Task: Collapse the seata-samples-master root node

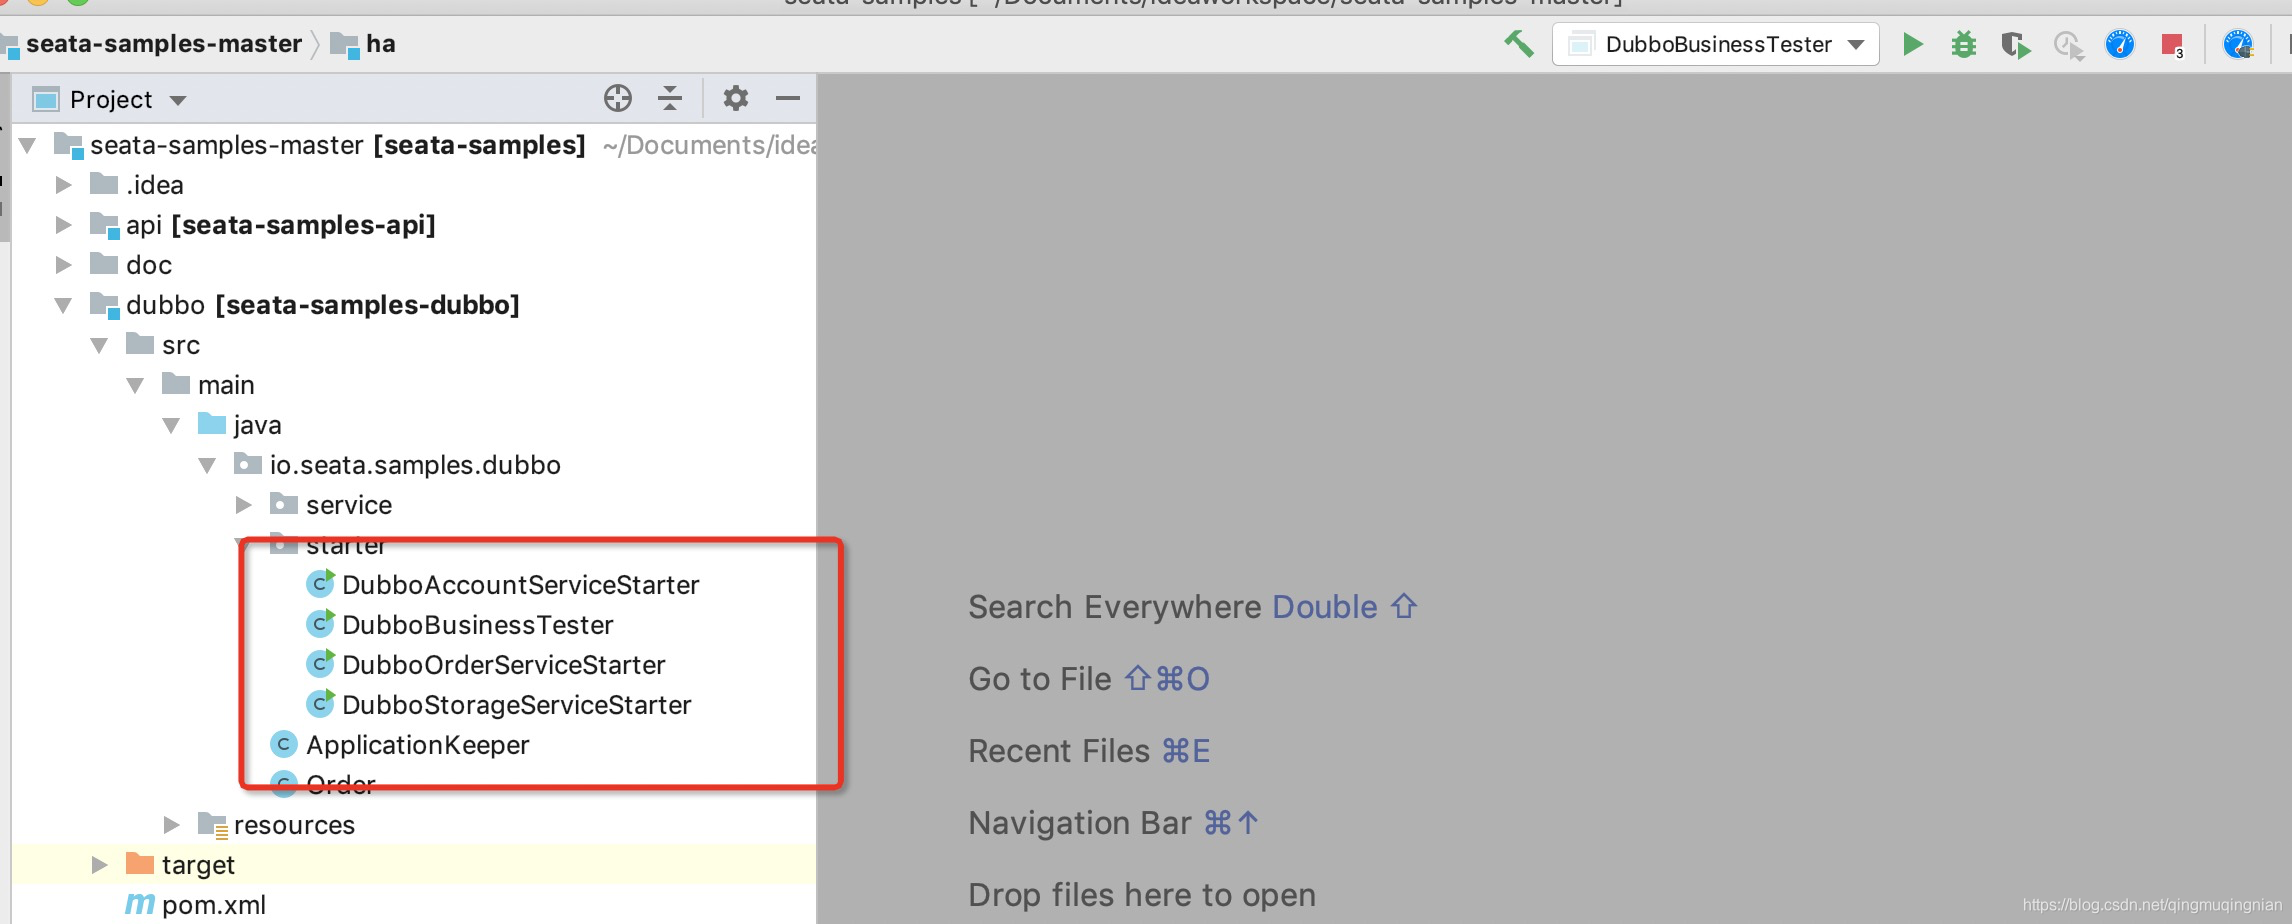Action: tap(28, 146)
